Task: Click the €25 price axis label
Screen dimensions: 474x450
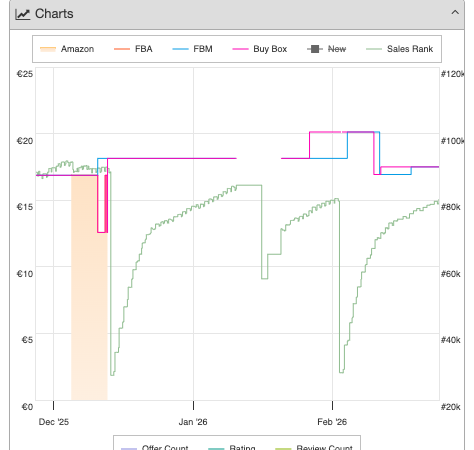Action: click(x=25, y=74)
